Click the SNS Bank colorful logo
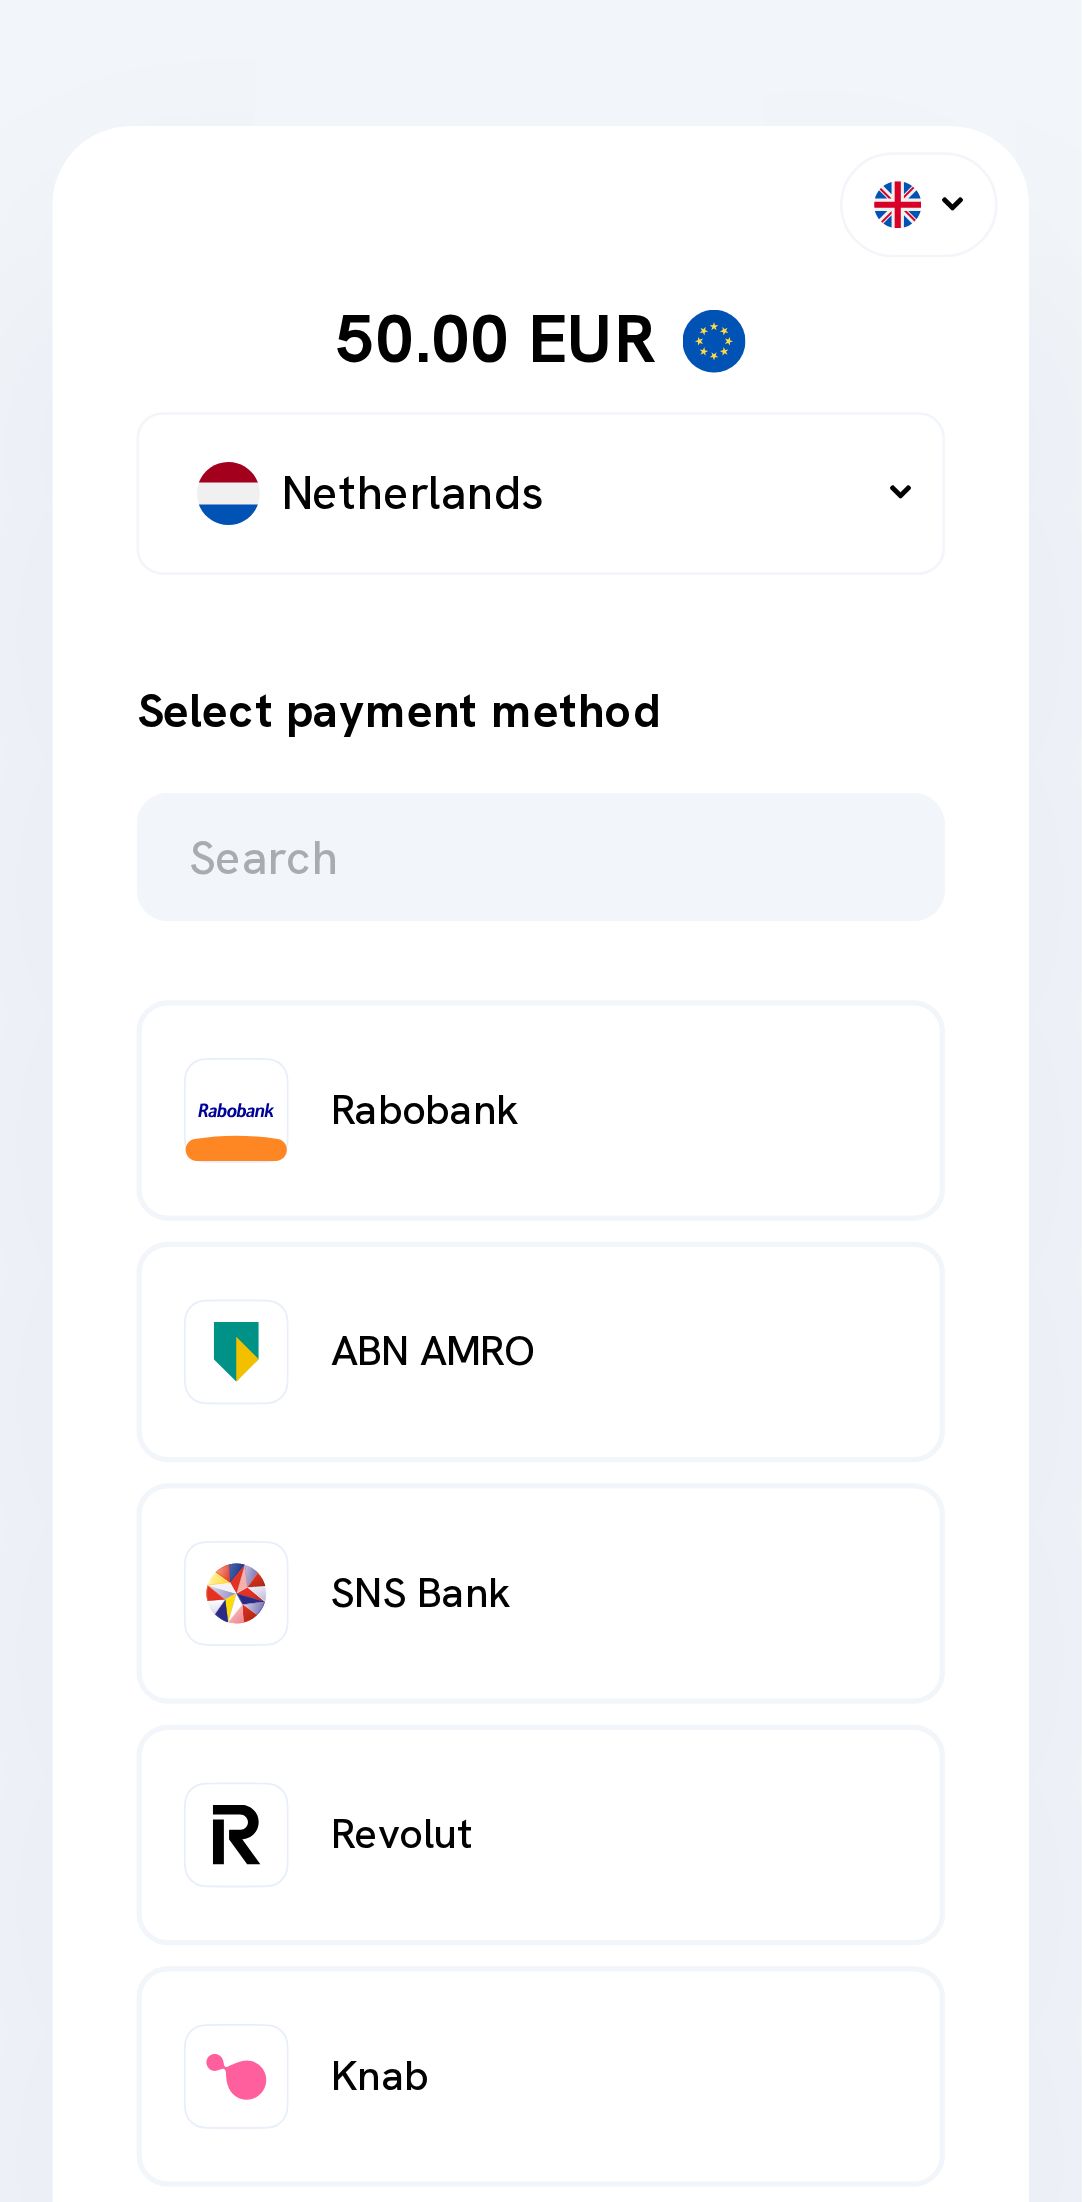Screen dimensions: 1082x2202 (236, 1593)
